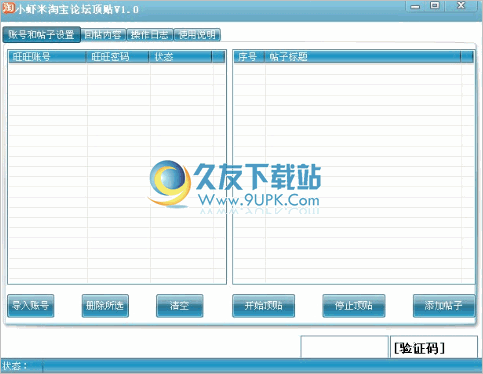Switch to the 回帖内容 tab

click(x=103, y=35)
